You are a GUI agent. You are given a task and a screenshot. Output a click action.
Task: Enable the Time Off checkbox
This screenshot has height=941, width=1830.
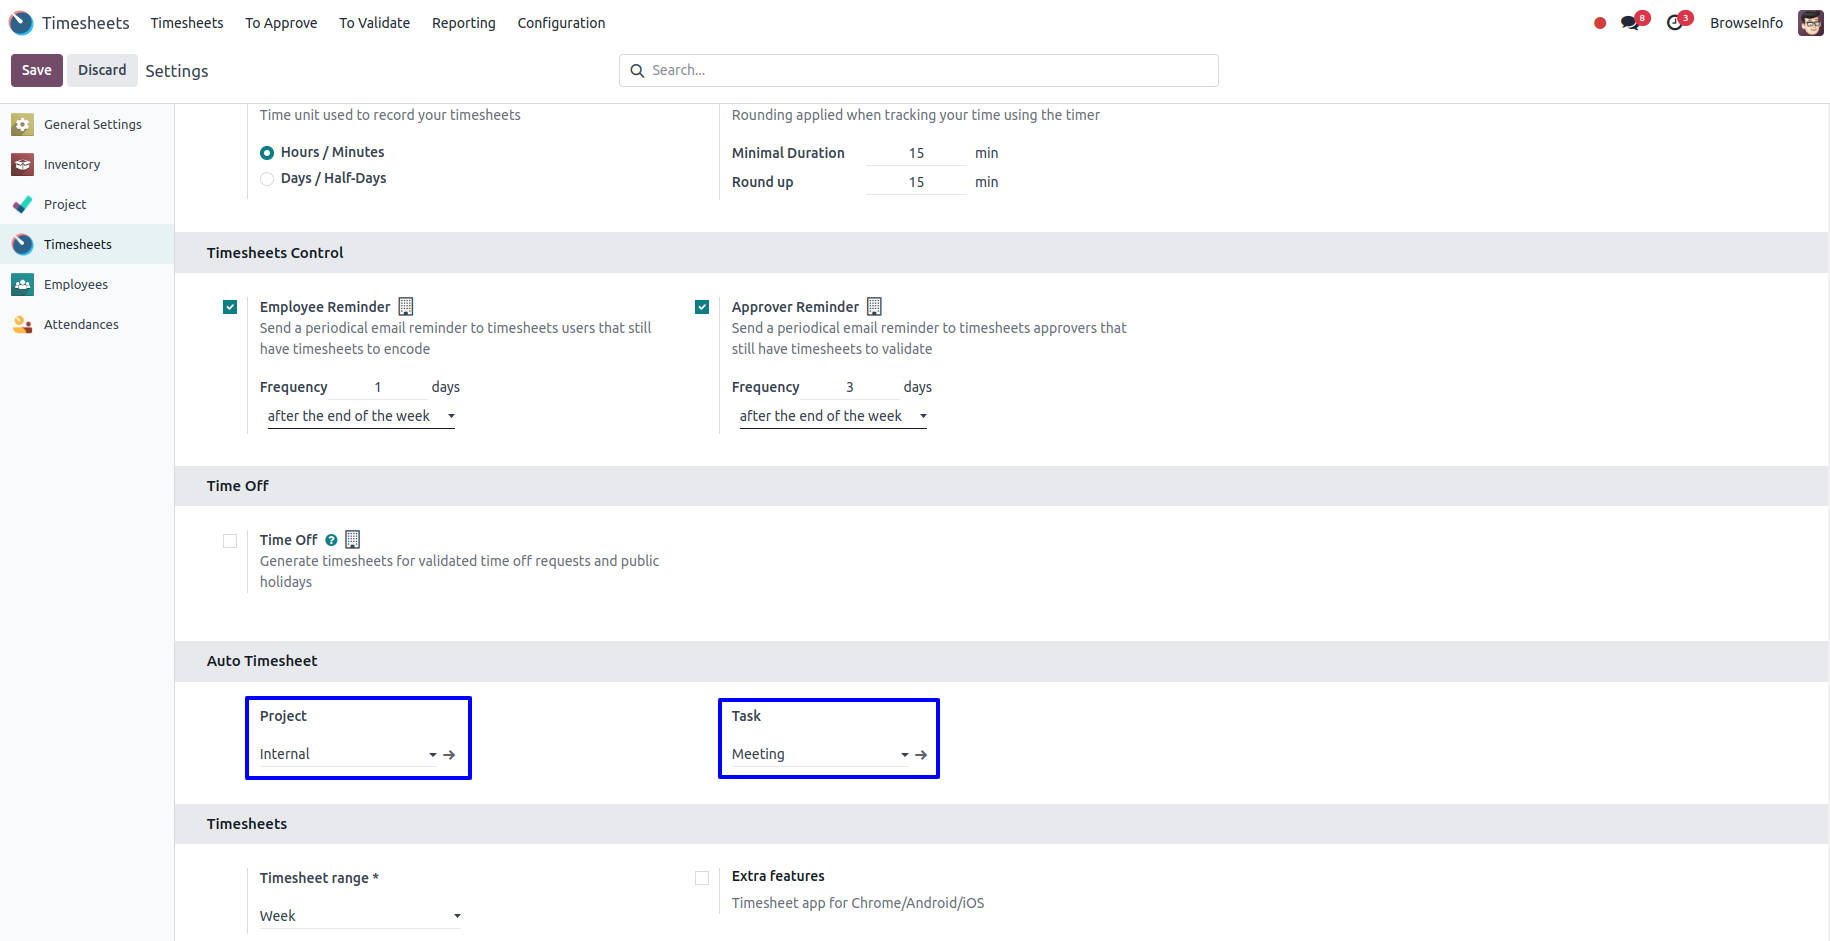point(230,541)
